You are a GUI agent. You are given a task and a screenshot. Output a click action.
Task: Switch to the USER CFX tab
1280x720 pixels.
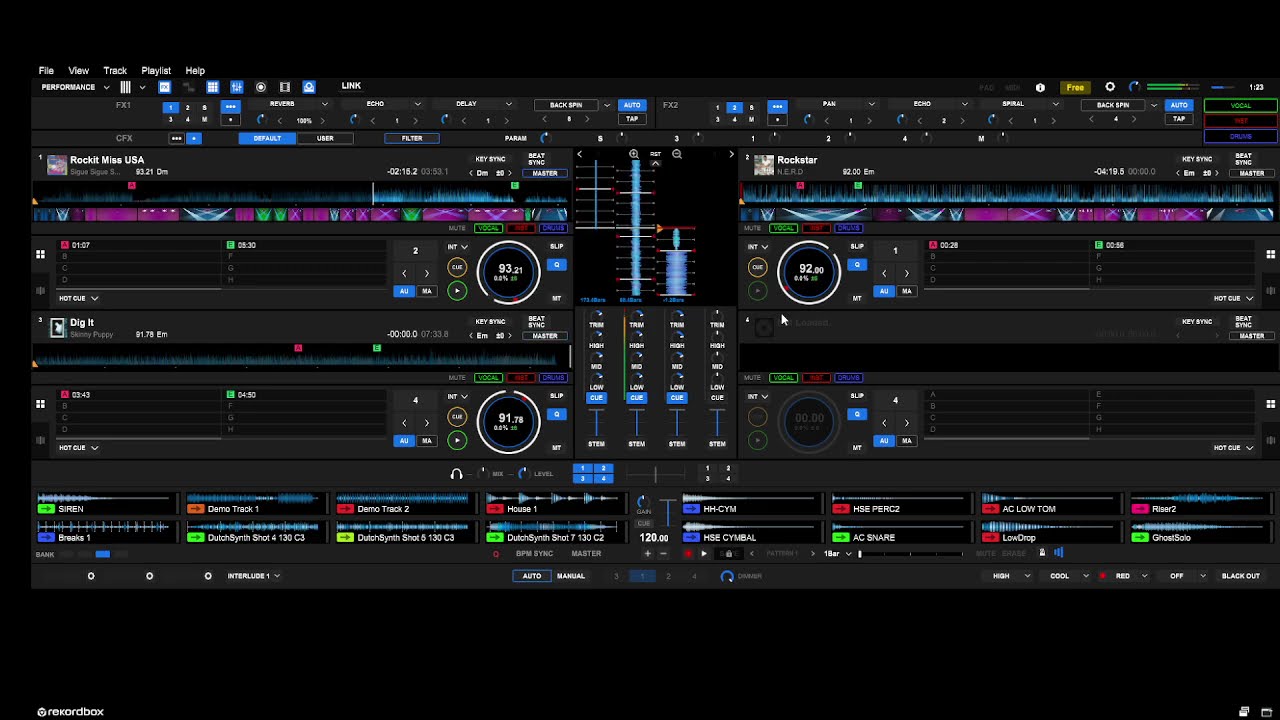(325, 138)
